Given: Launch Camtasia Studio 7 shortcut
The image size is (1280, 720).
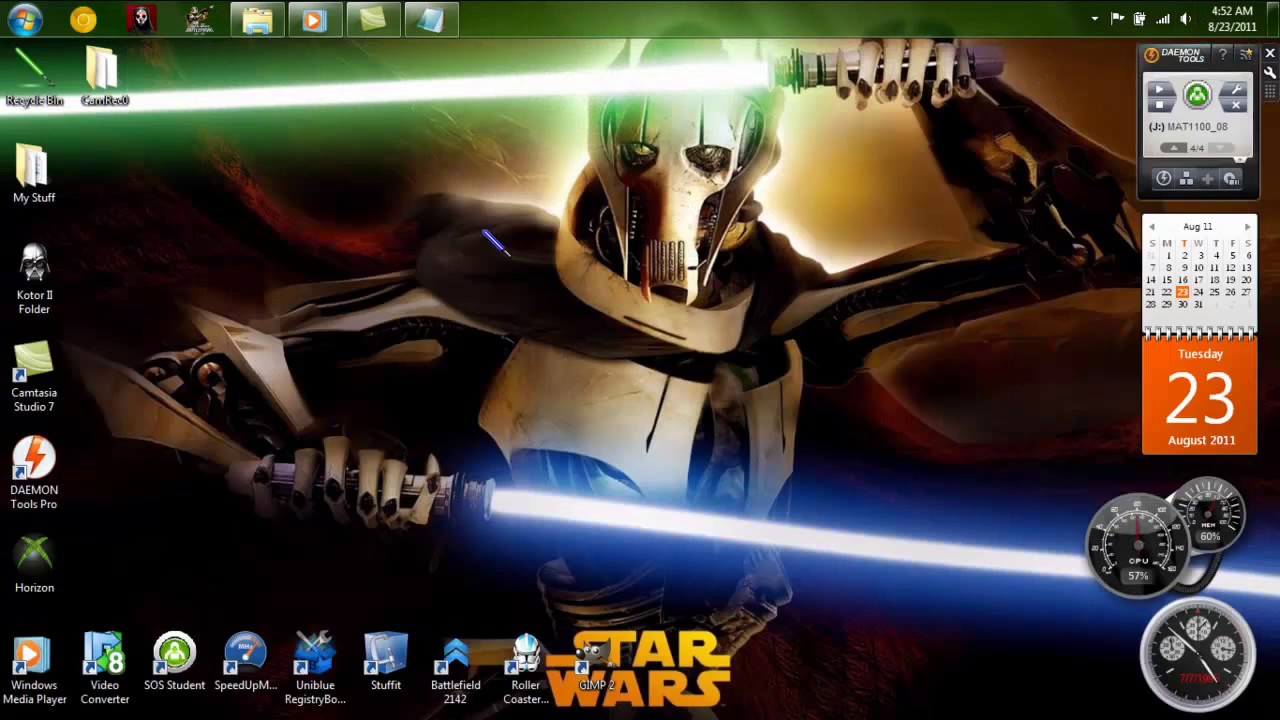Looking at the screenshot, I should [x=34, y=376].
